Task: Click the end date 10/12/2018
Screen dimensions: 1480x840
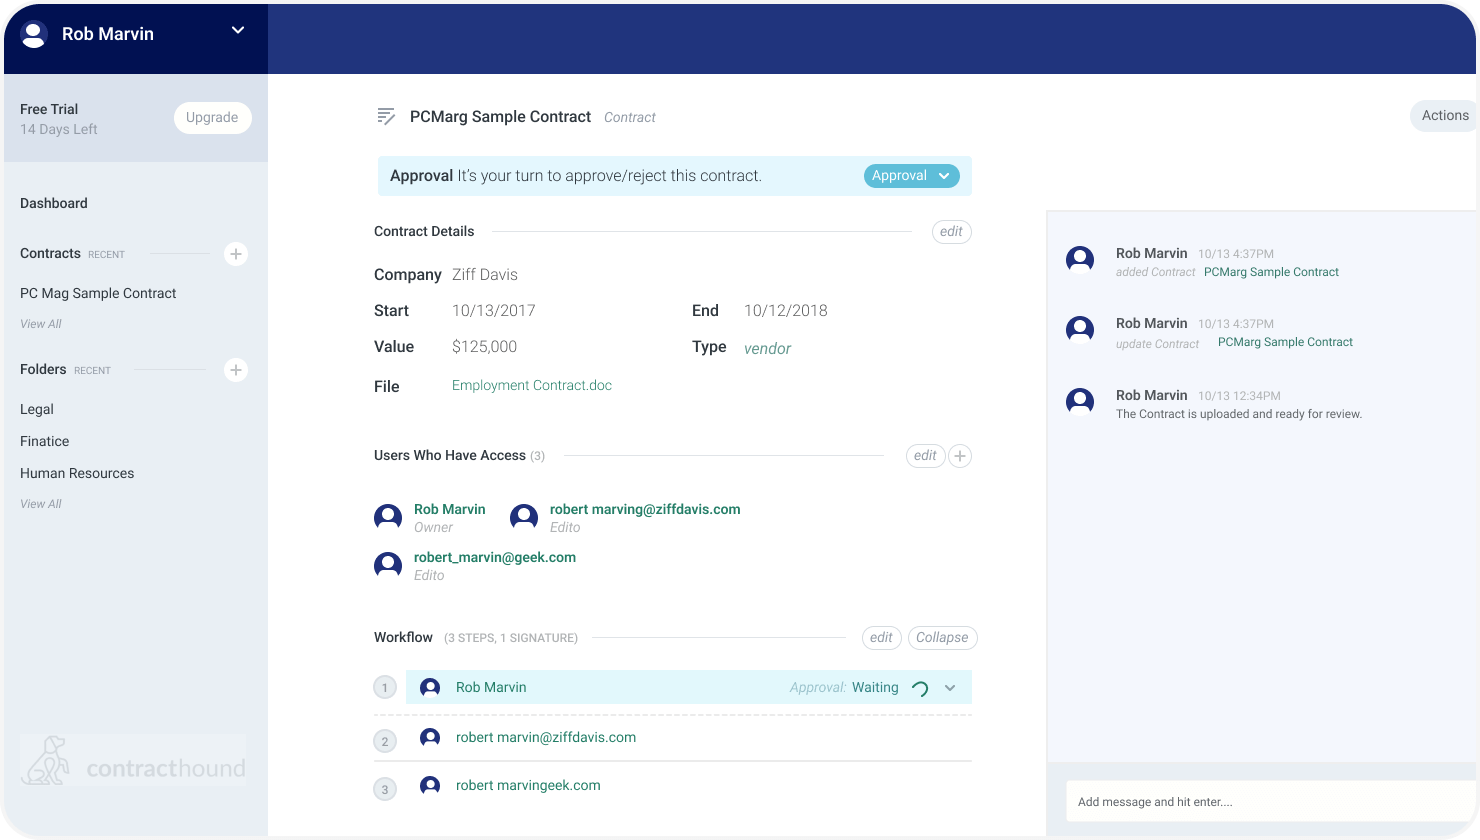Action: pyautogui.click(x=786, y=311)
